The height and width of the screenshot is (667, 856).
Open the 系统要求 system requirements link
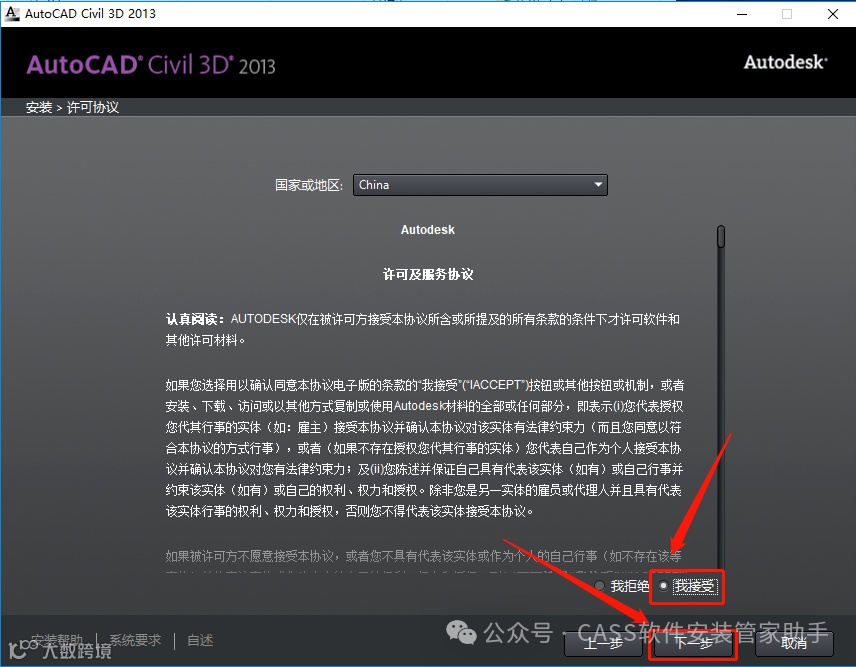point(135,640)
